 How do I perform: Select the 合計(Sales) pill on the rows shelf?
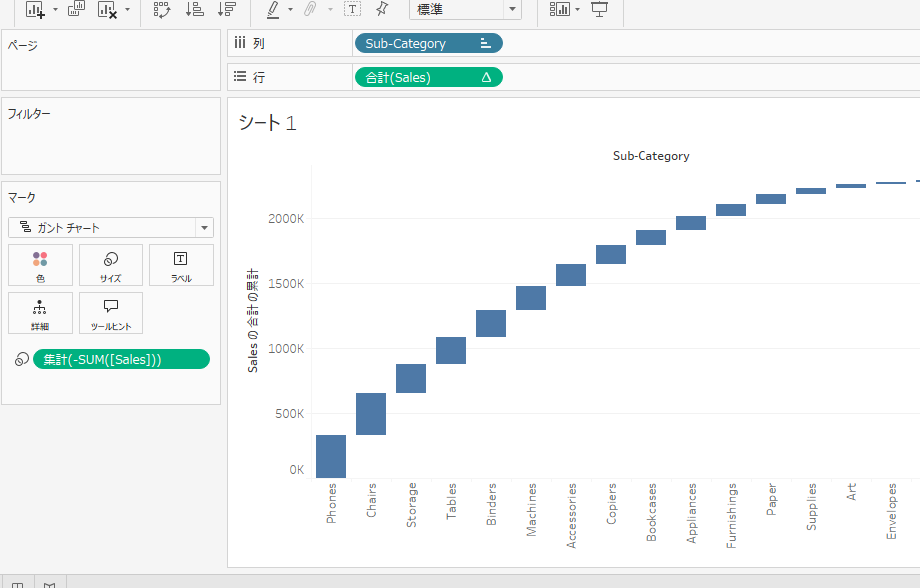[429, 77]
